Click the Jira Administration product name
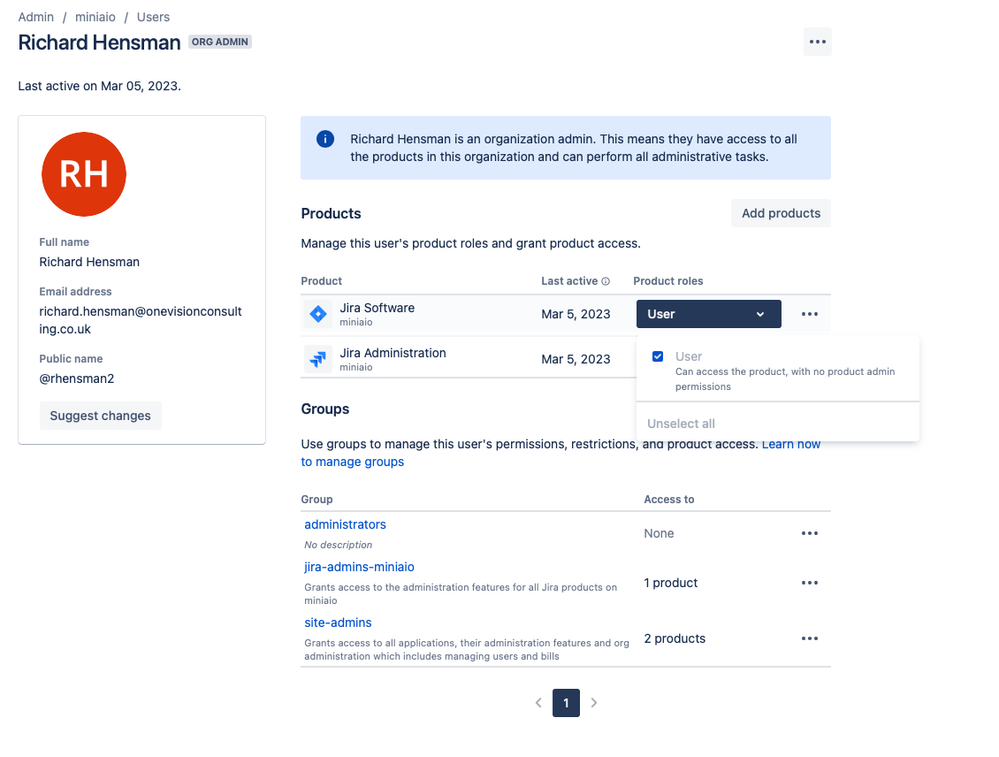The image size is (999, 757). pyautogui.click(x=393, y=353)
